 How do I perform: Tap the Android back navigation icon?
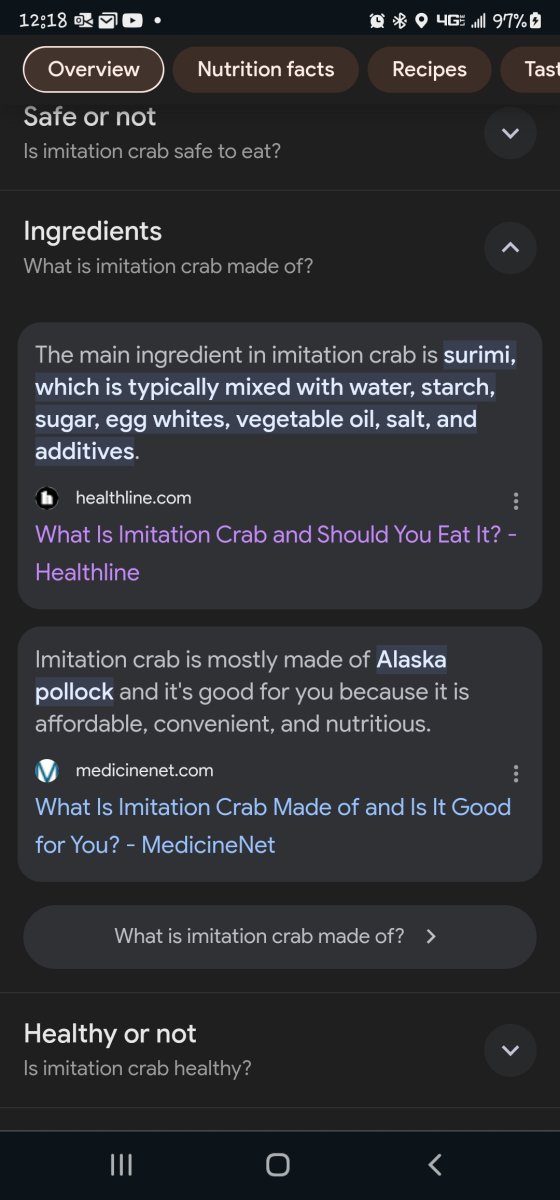434,1164
